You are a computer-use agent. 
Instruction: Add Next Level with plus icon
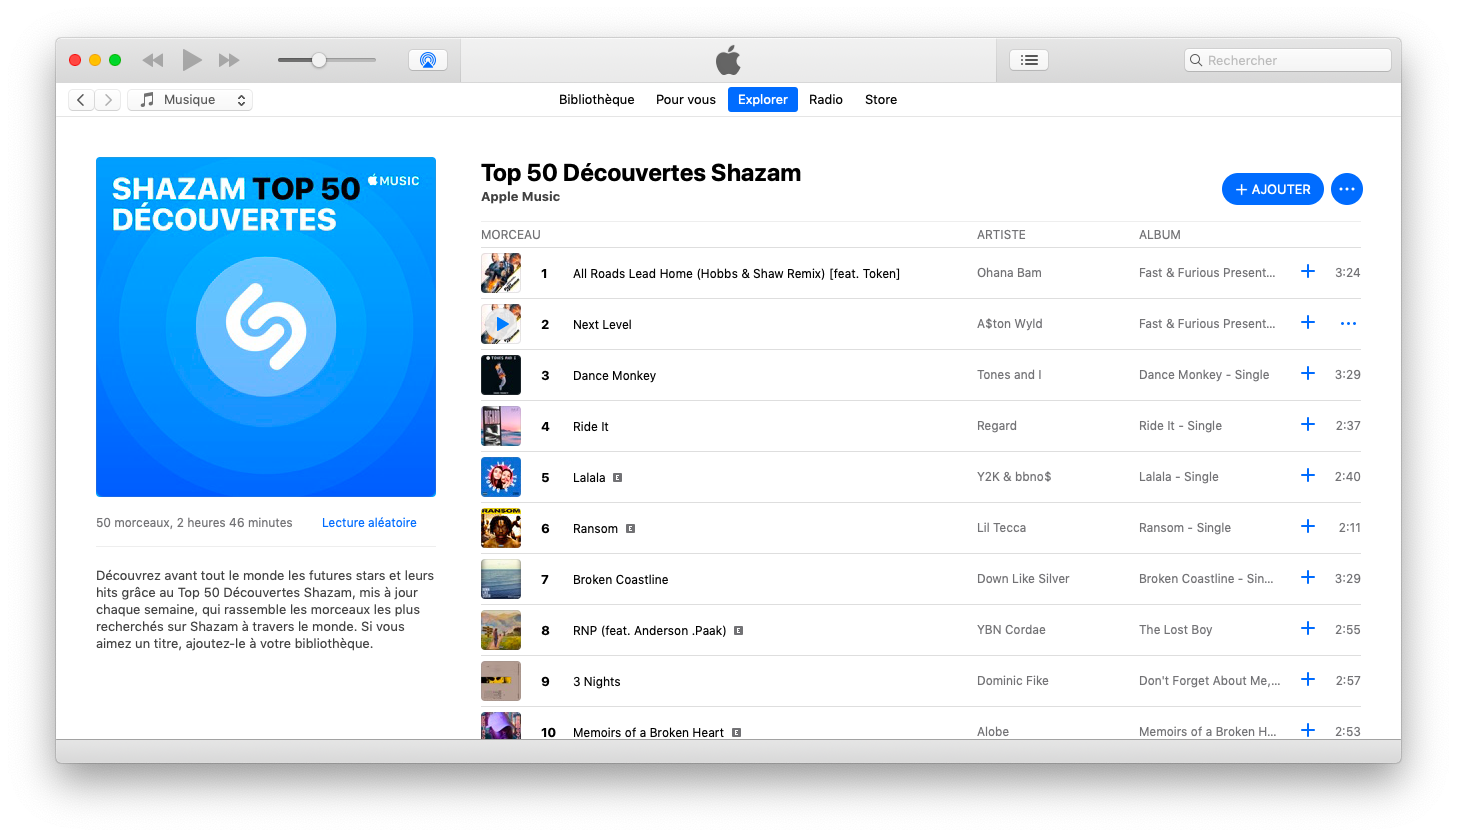pos(1307,323)
